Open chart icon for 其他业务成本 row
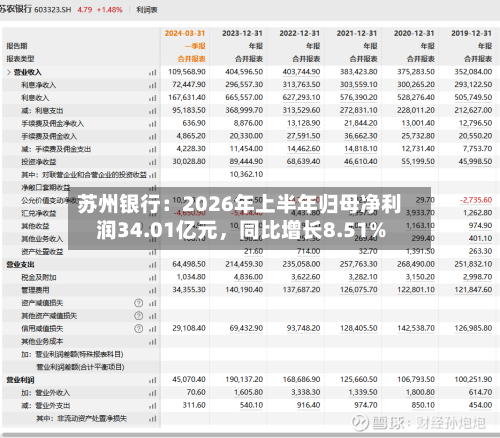Image resolution: width=500 pixels, height=438 pixels. [x=152, y=342]
